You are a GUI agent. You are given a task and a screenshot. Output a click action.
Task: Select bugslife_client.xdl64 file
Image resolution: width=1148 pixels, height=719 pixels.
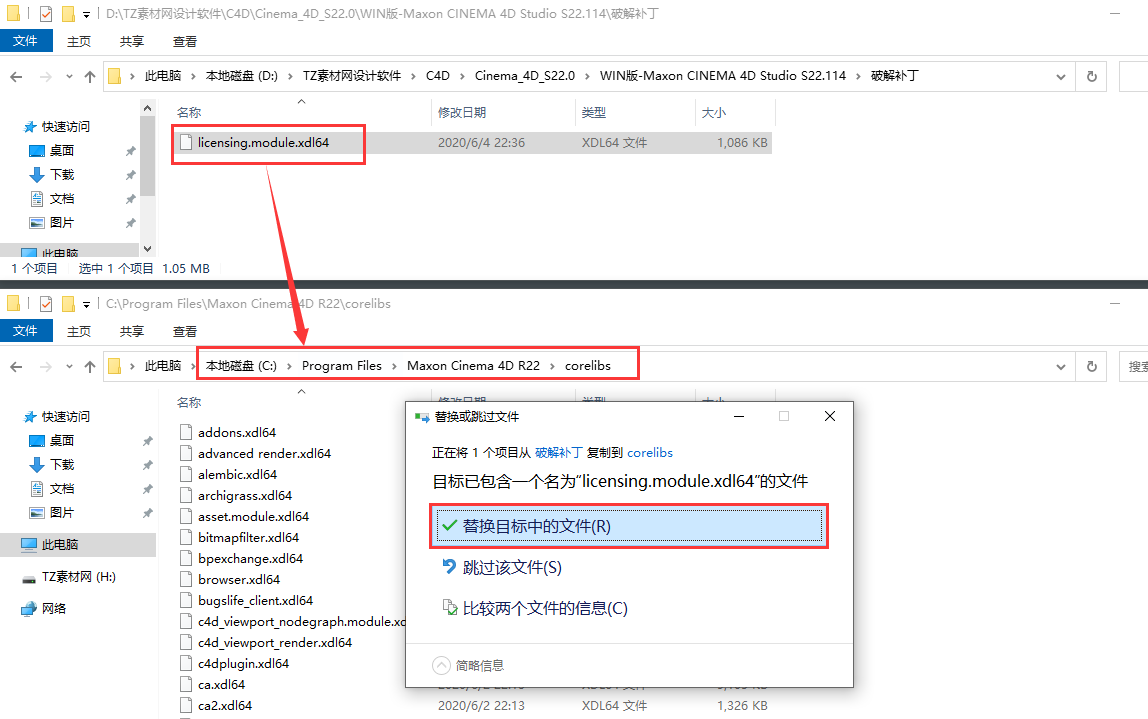[x=256, y=600]
